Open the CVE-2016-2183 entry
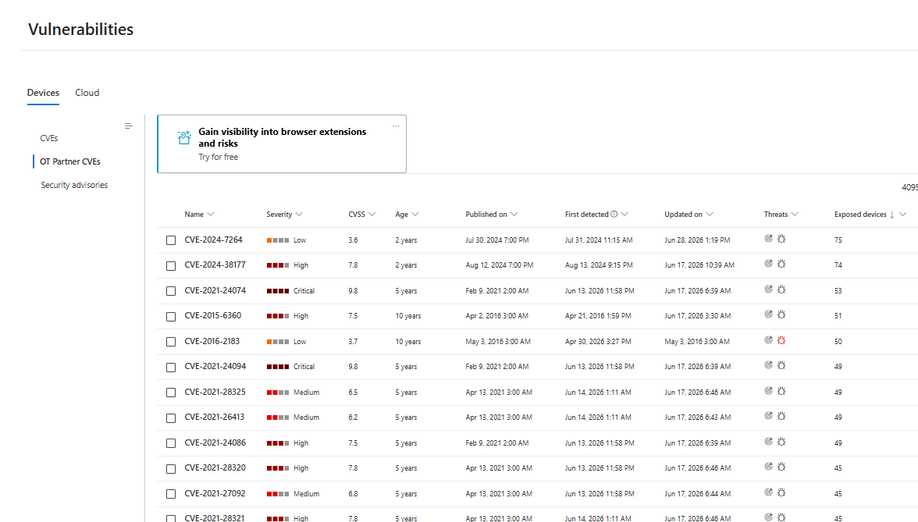The width and height of the screenshot is (918, 522). tap(212, 341)
